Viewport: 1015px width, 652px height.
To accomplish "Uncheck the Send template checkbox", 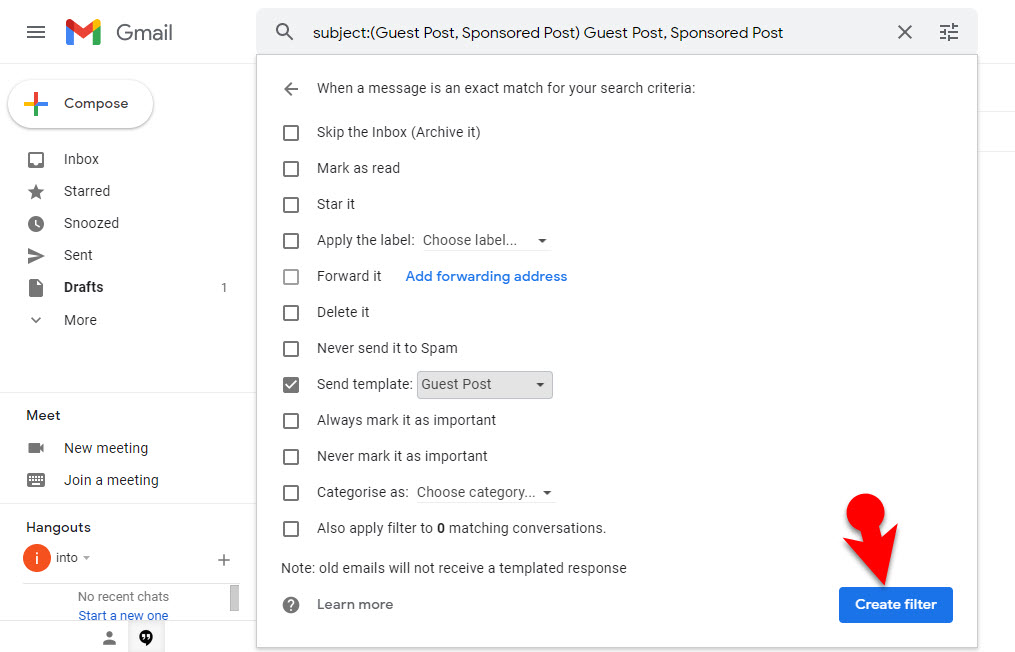I will [x=291, y=385].
